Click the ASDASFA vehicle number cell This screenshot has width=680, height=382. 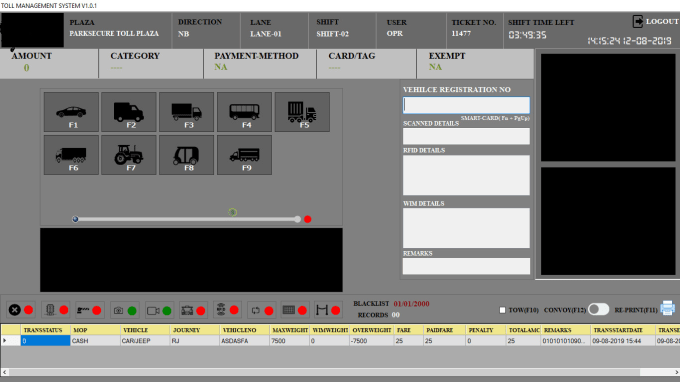click(245, 341)
